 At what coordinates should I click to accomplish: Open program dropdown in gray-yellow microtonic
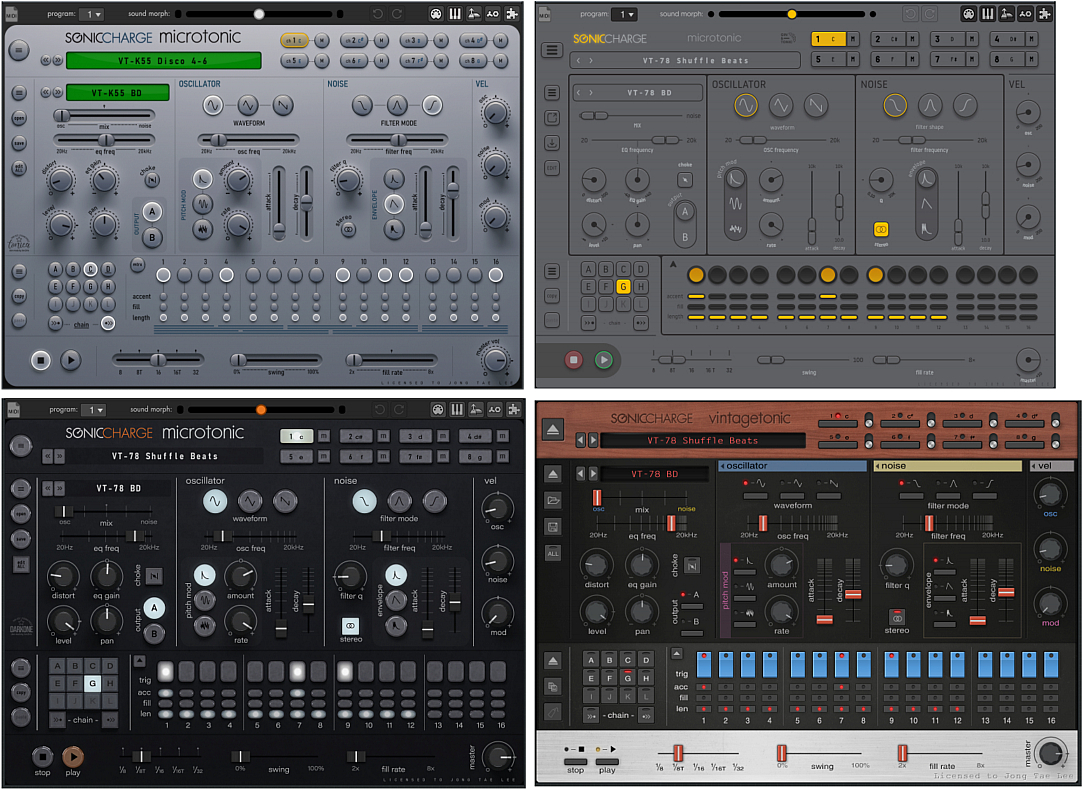(624, 14)
